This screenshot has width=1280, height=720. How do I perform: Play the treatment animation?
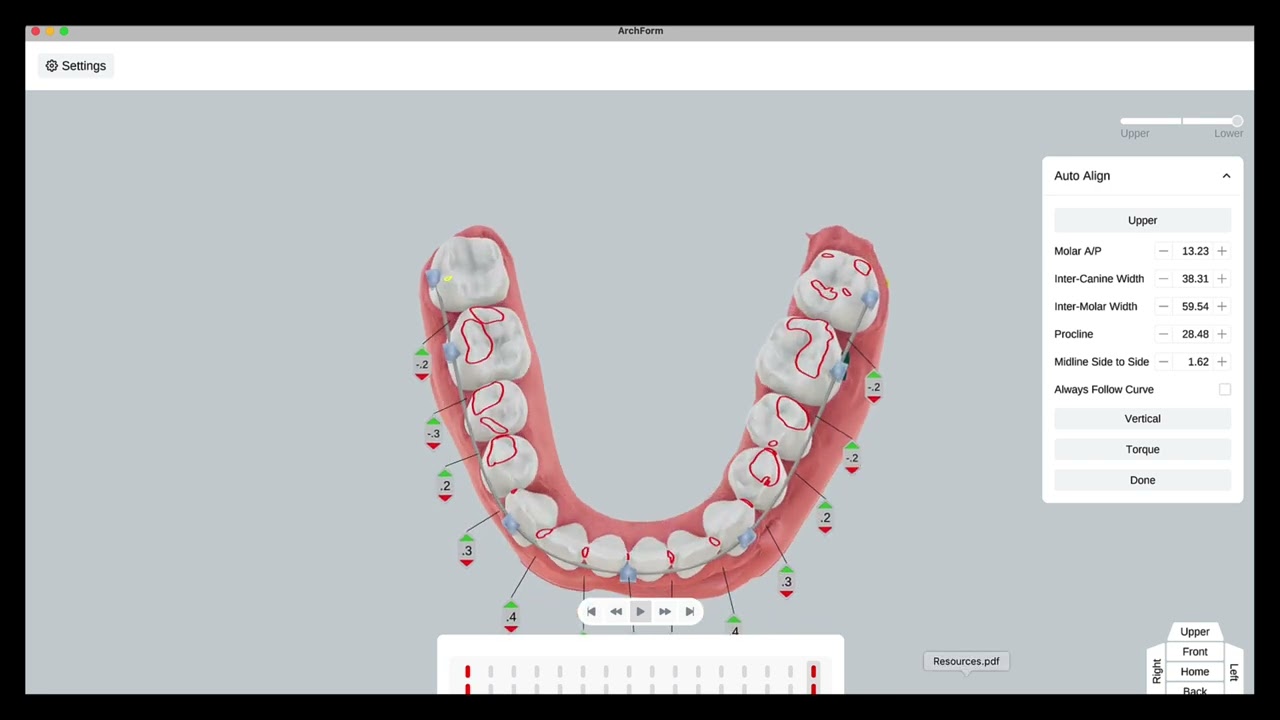(x=641, y=612)
